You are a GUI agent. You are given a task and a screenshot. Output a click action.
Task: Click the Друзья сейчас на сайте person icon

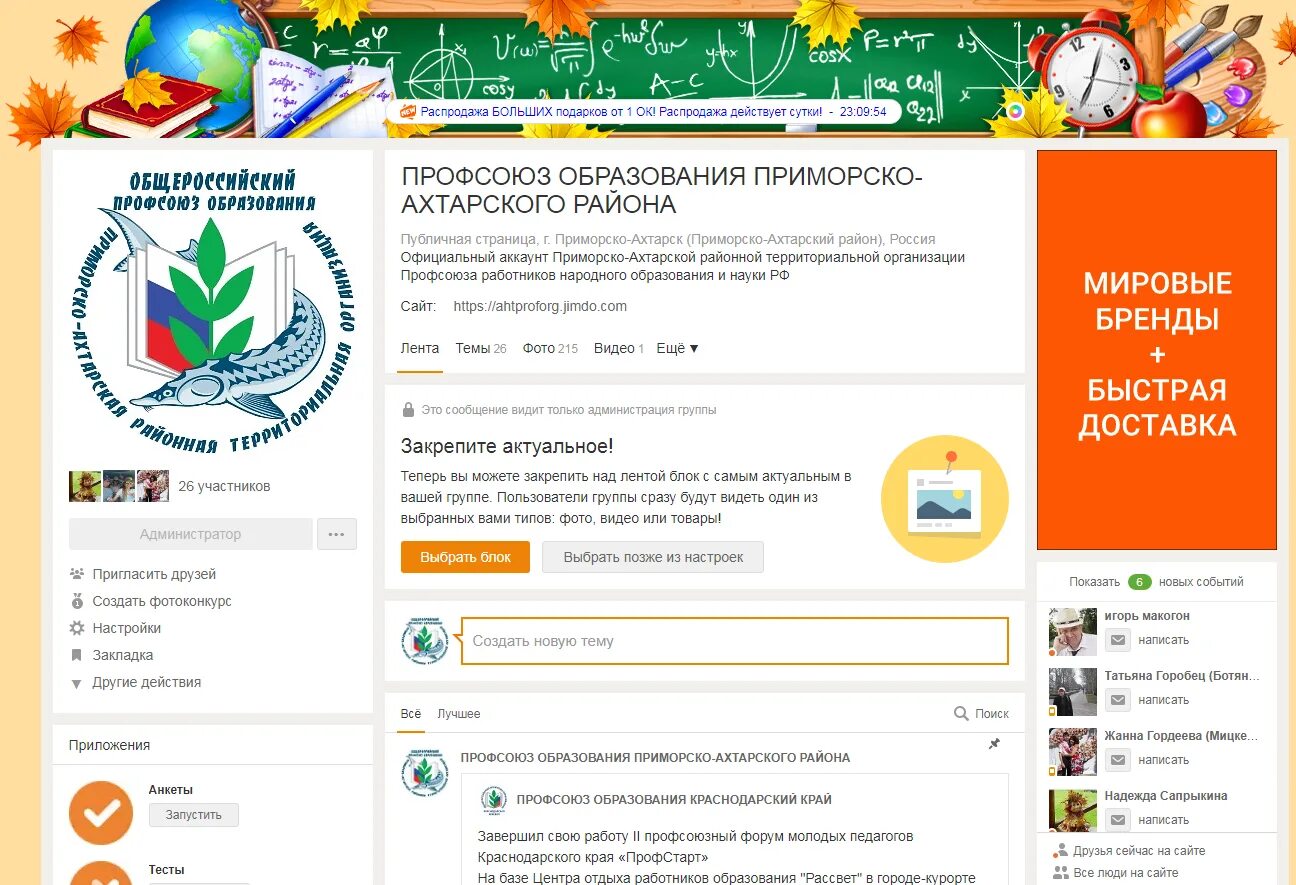click(x=1060, y=851)
